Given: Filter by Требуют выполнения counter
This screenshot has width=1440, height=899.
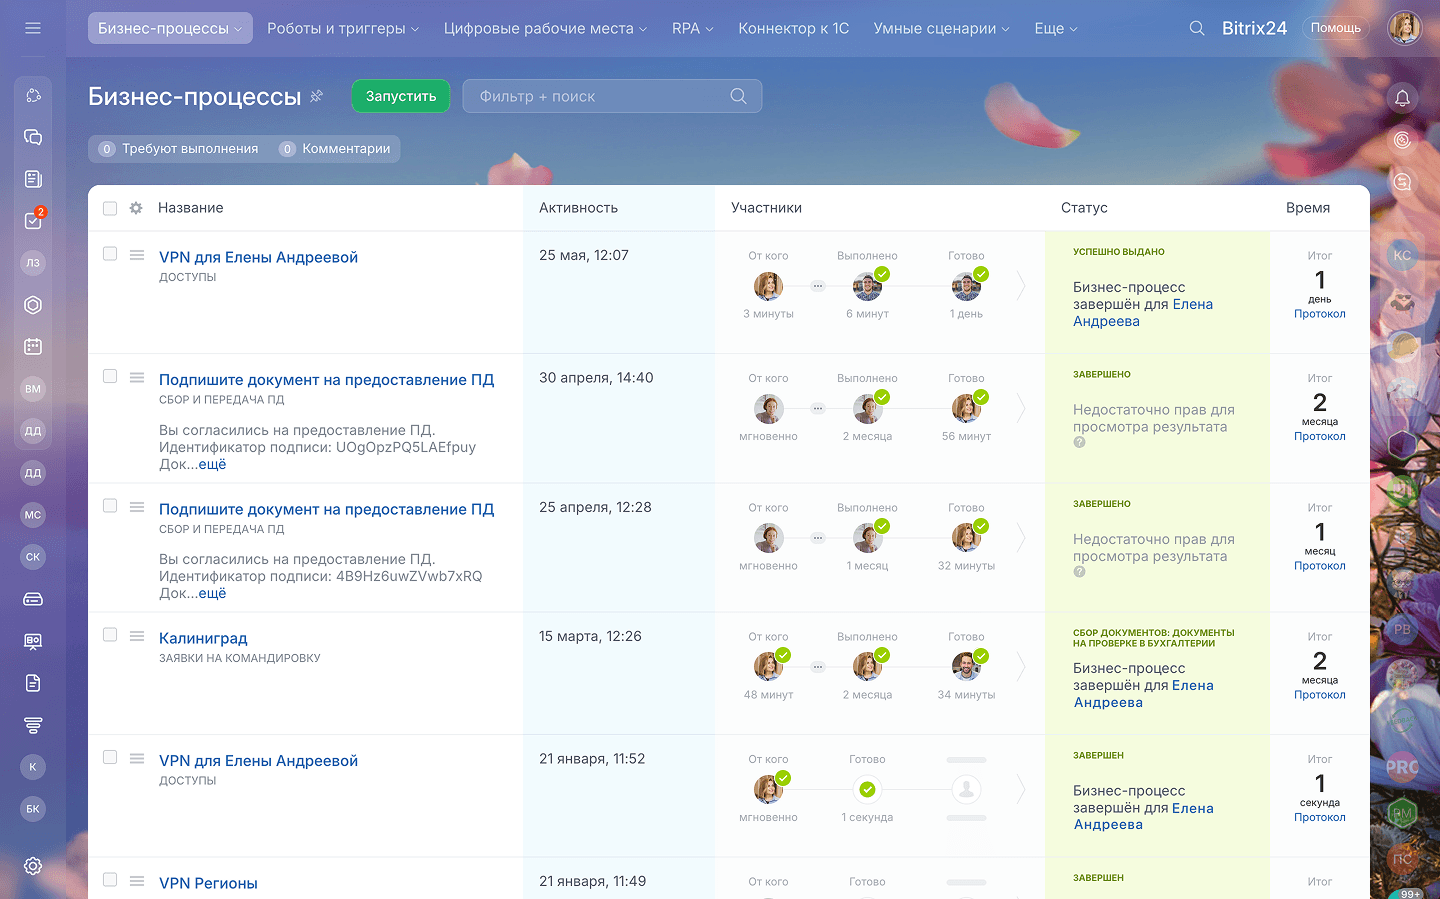Looking at the screenshot, I should click(179, 149).
